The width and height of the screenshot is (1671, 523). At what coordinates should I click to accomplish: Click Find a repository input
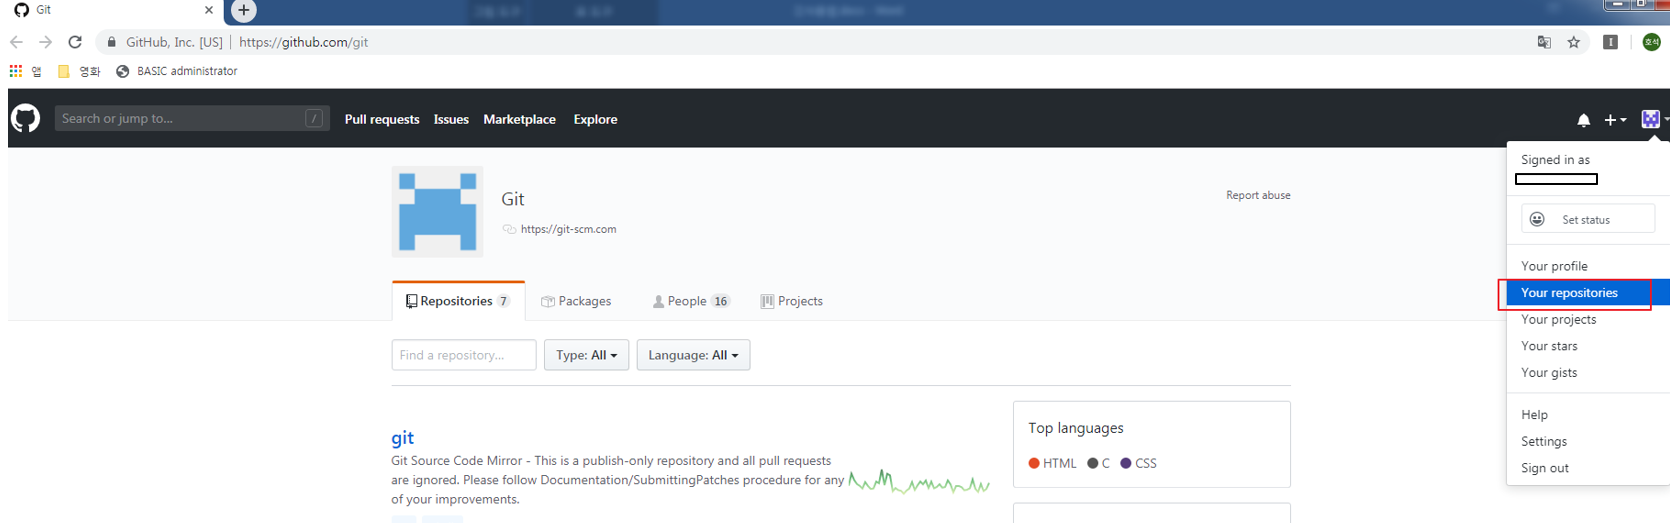(464, 355)
